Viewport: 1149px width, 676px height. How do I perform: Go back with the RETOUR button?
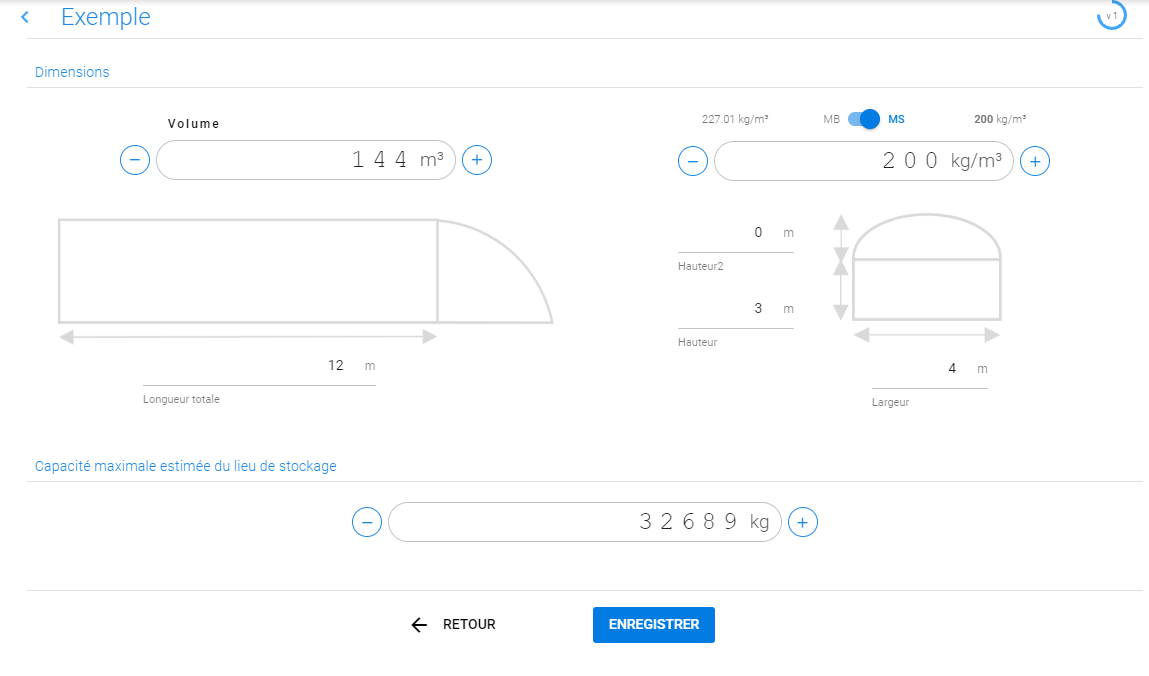click(x=454, y=625)
